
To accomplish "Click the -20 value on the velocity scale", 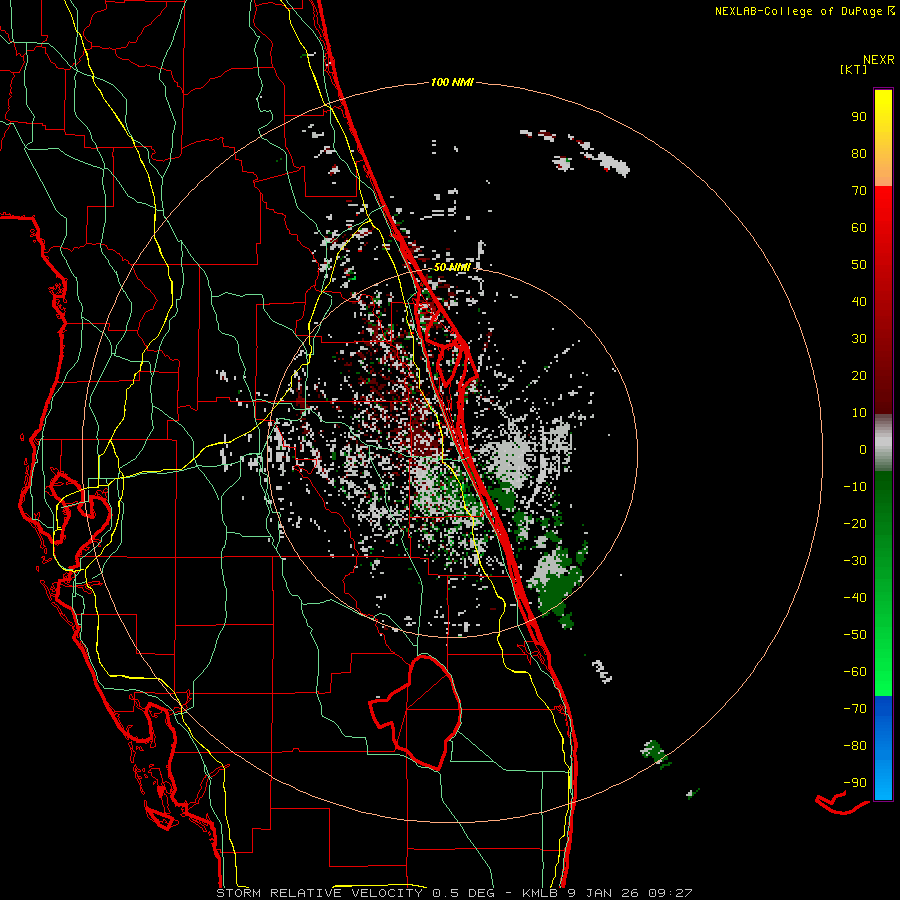I will coord(855,524).
